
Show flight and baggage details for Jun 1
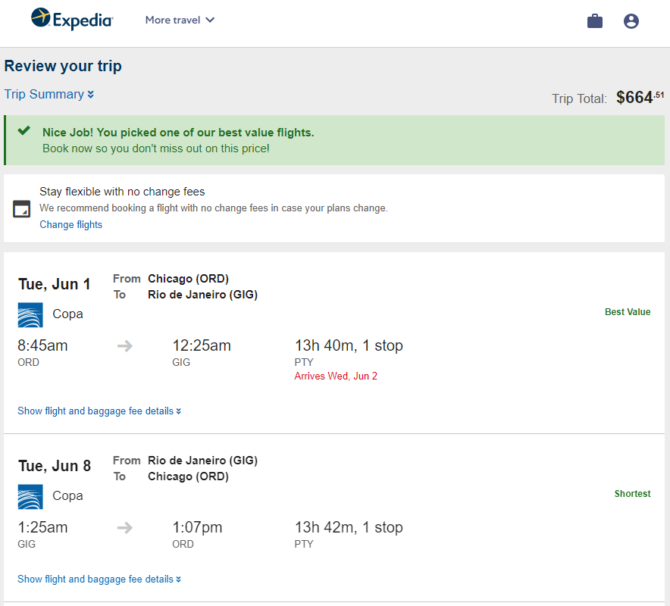[x=99, y=411]
